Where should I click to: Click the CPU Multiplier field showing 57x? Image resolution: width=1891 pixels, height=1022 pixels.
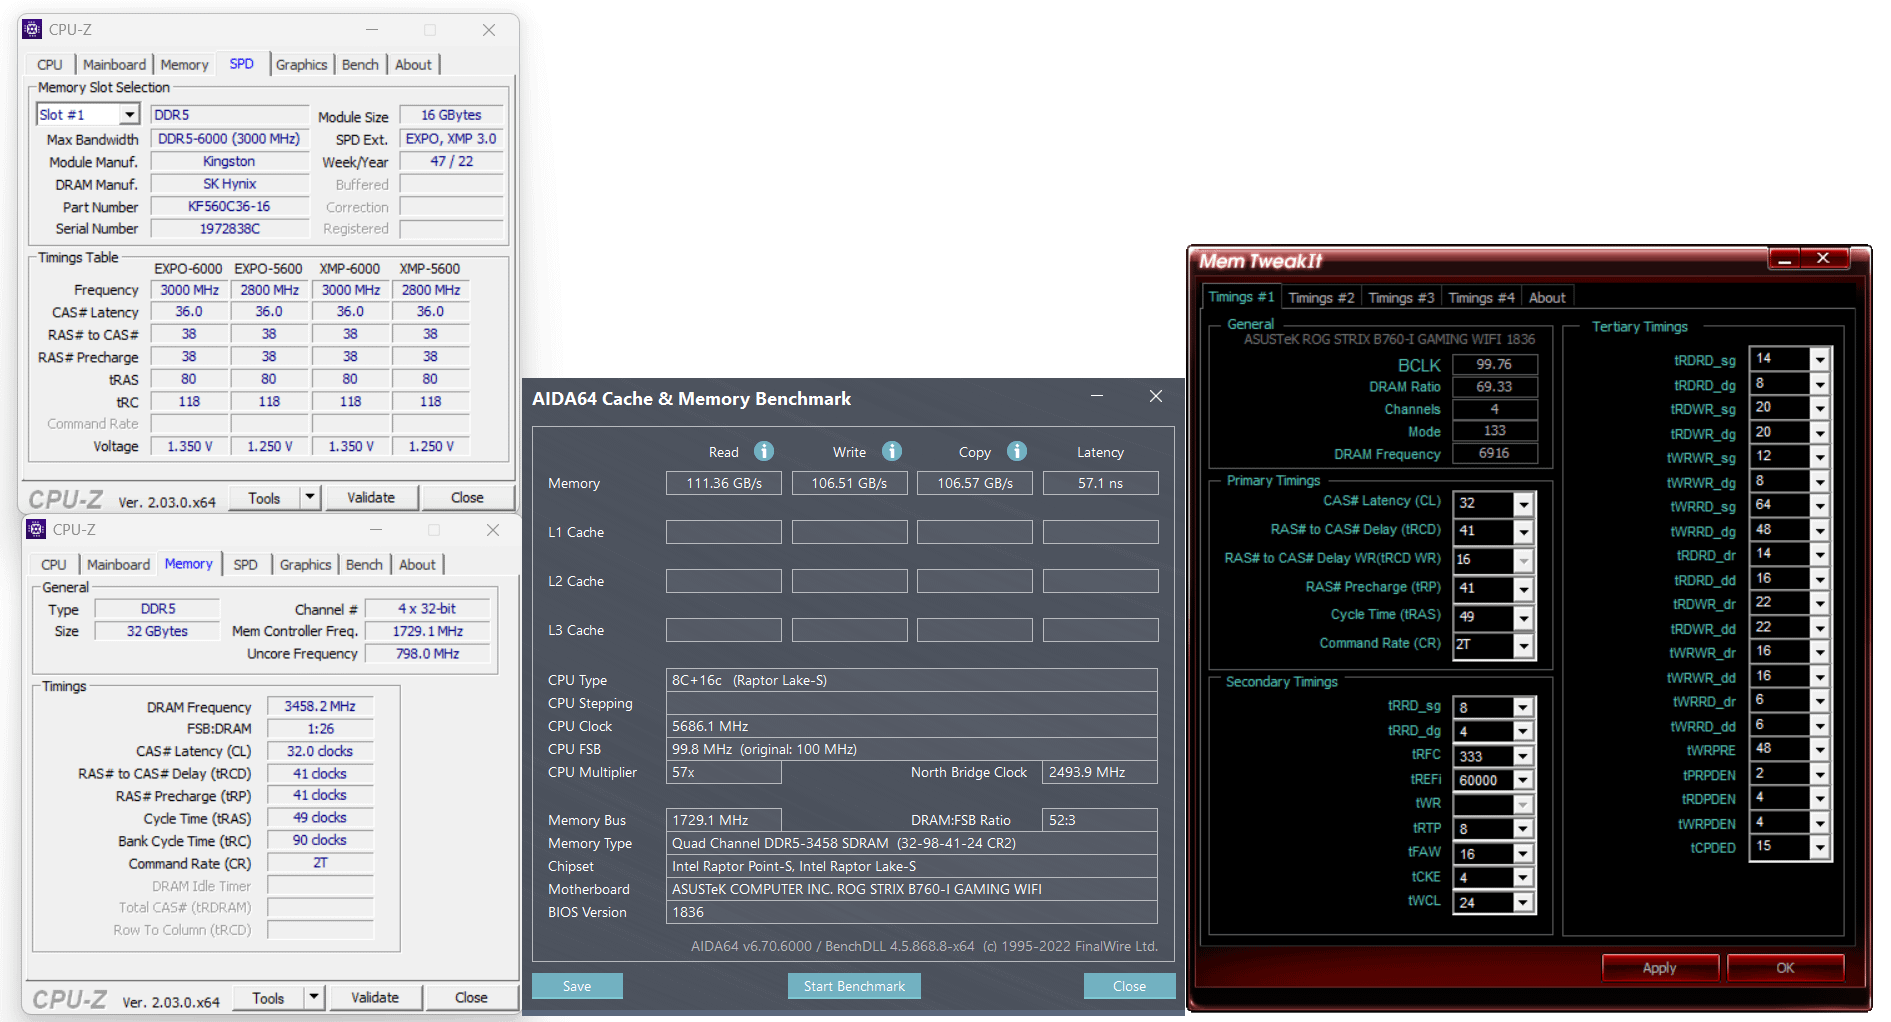click(x=724, y=772)
